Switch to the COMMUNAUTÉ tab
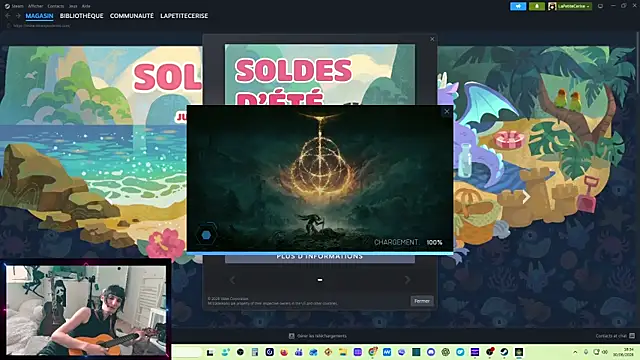Image resolution: width=640 pixels, height=360 pixels. 132,16
